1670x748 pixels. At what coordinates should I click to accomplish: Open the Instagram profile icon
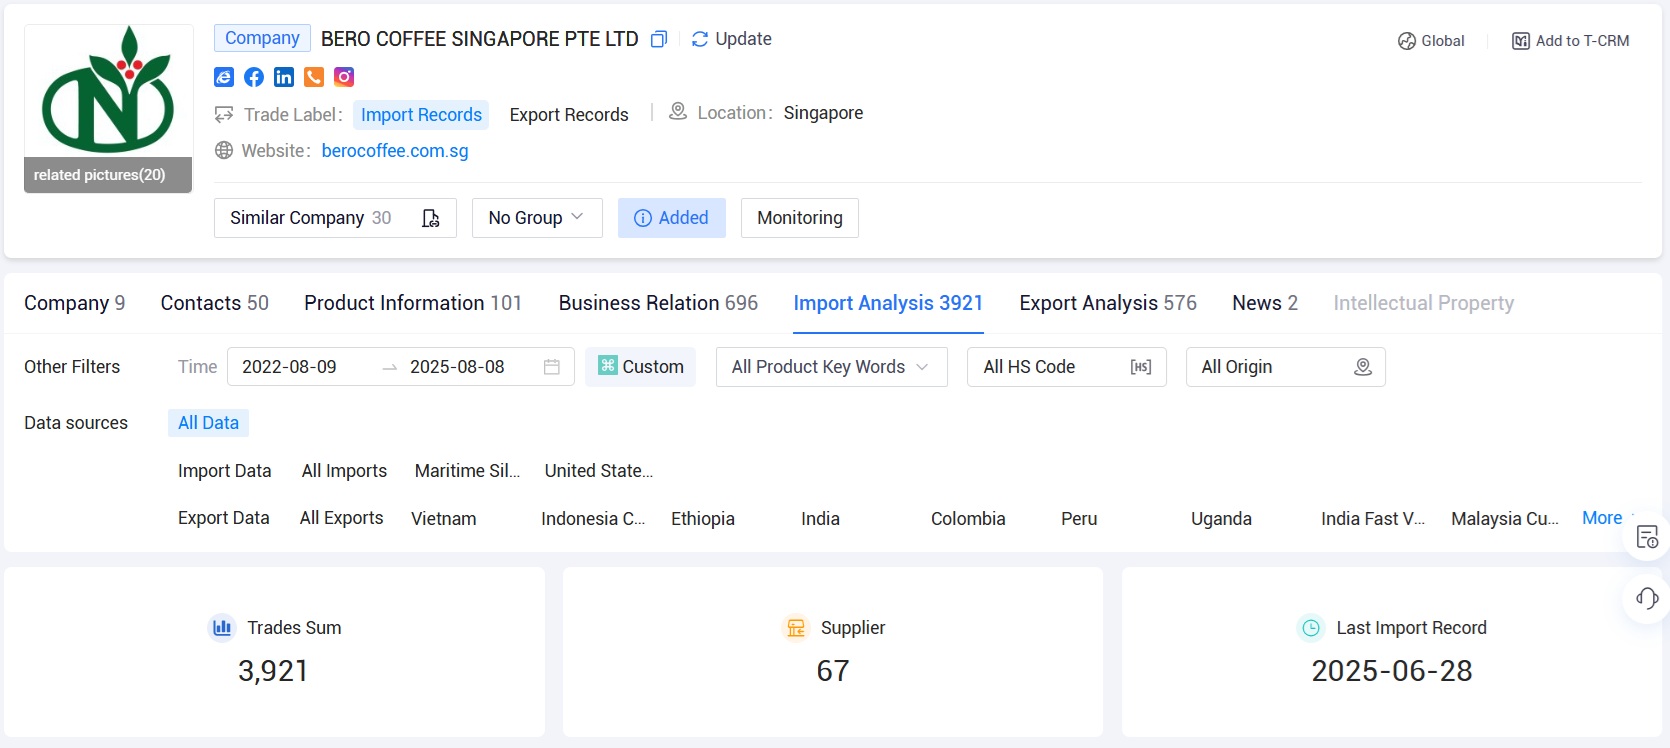point(344,77)
